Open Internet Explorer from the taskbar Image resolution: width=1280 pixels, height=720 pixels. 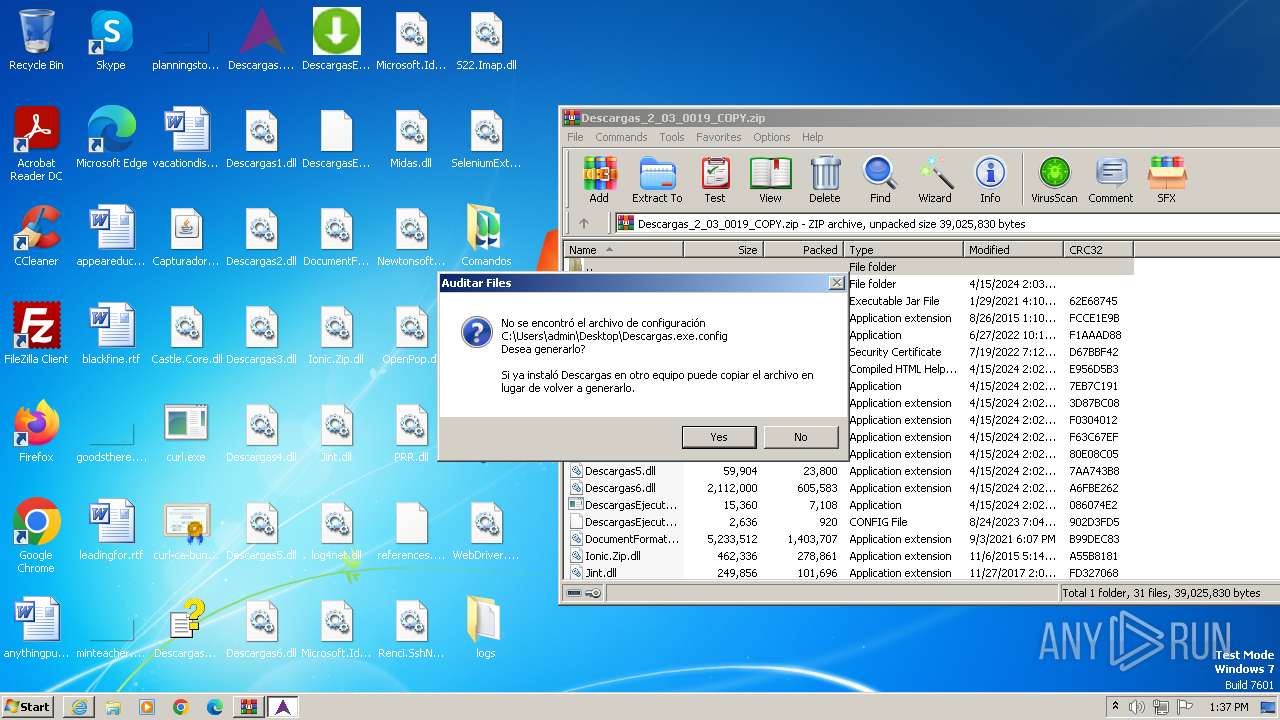(x=79, y=707)
